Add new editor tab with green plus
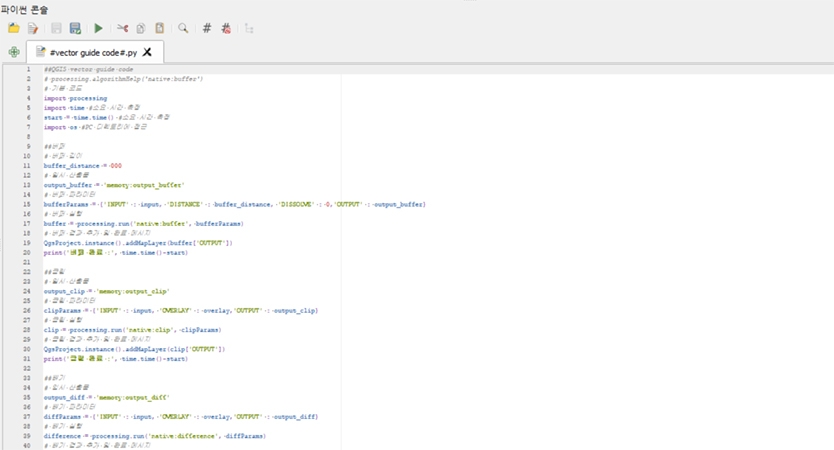Screen dimensions: 834x450 [14, 52]
